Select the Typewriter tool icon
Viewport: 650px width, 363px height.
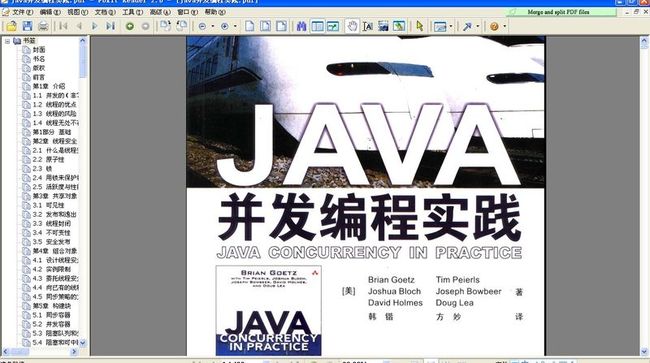pos(399,26)
